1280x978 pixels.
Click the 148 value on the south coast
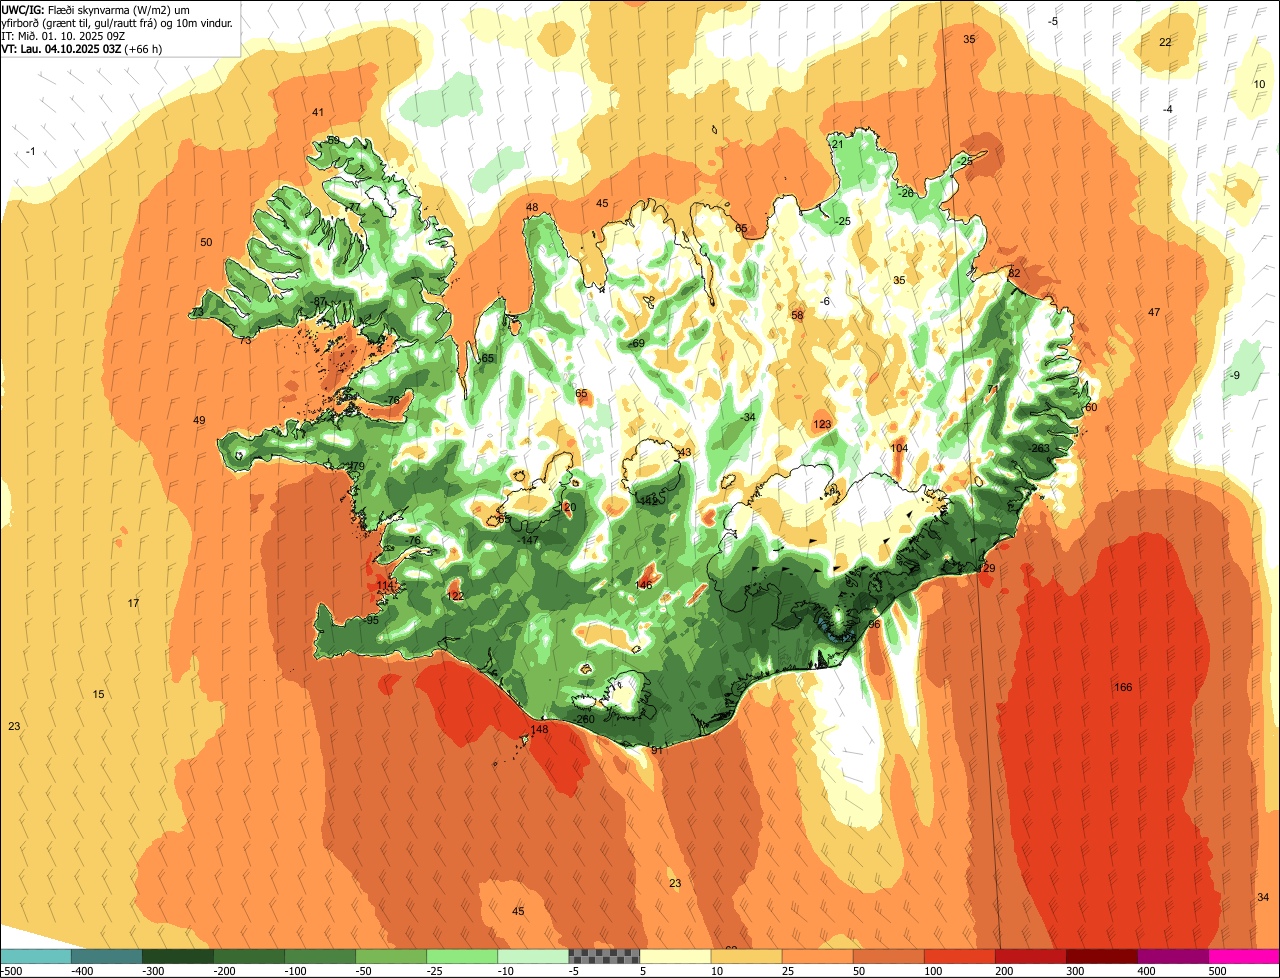[540, 730]
